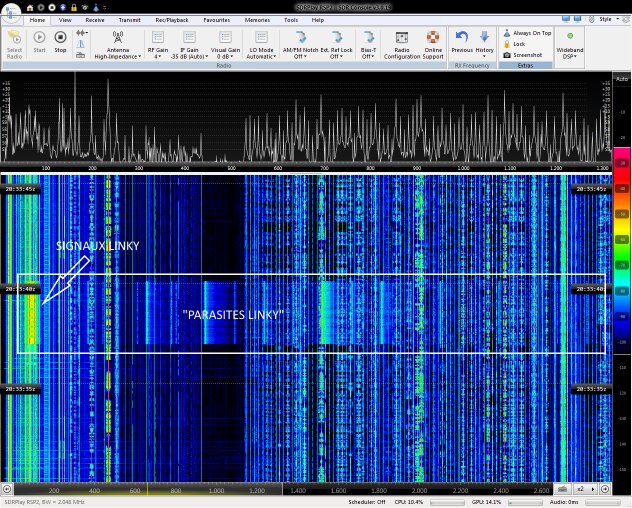The image size is (632, 508).
Task: Click the waterfall colour scale bar
Action: click(622, 250)
